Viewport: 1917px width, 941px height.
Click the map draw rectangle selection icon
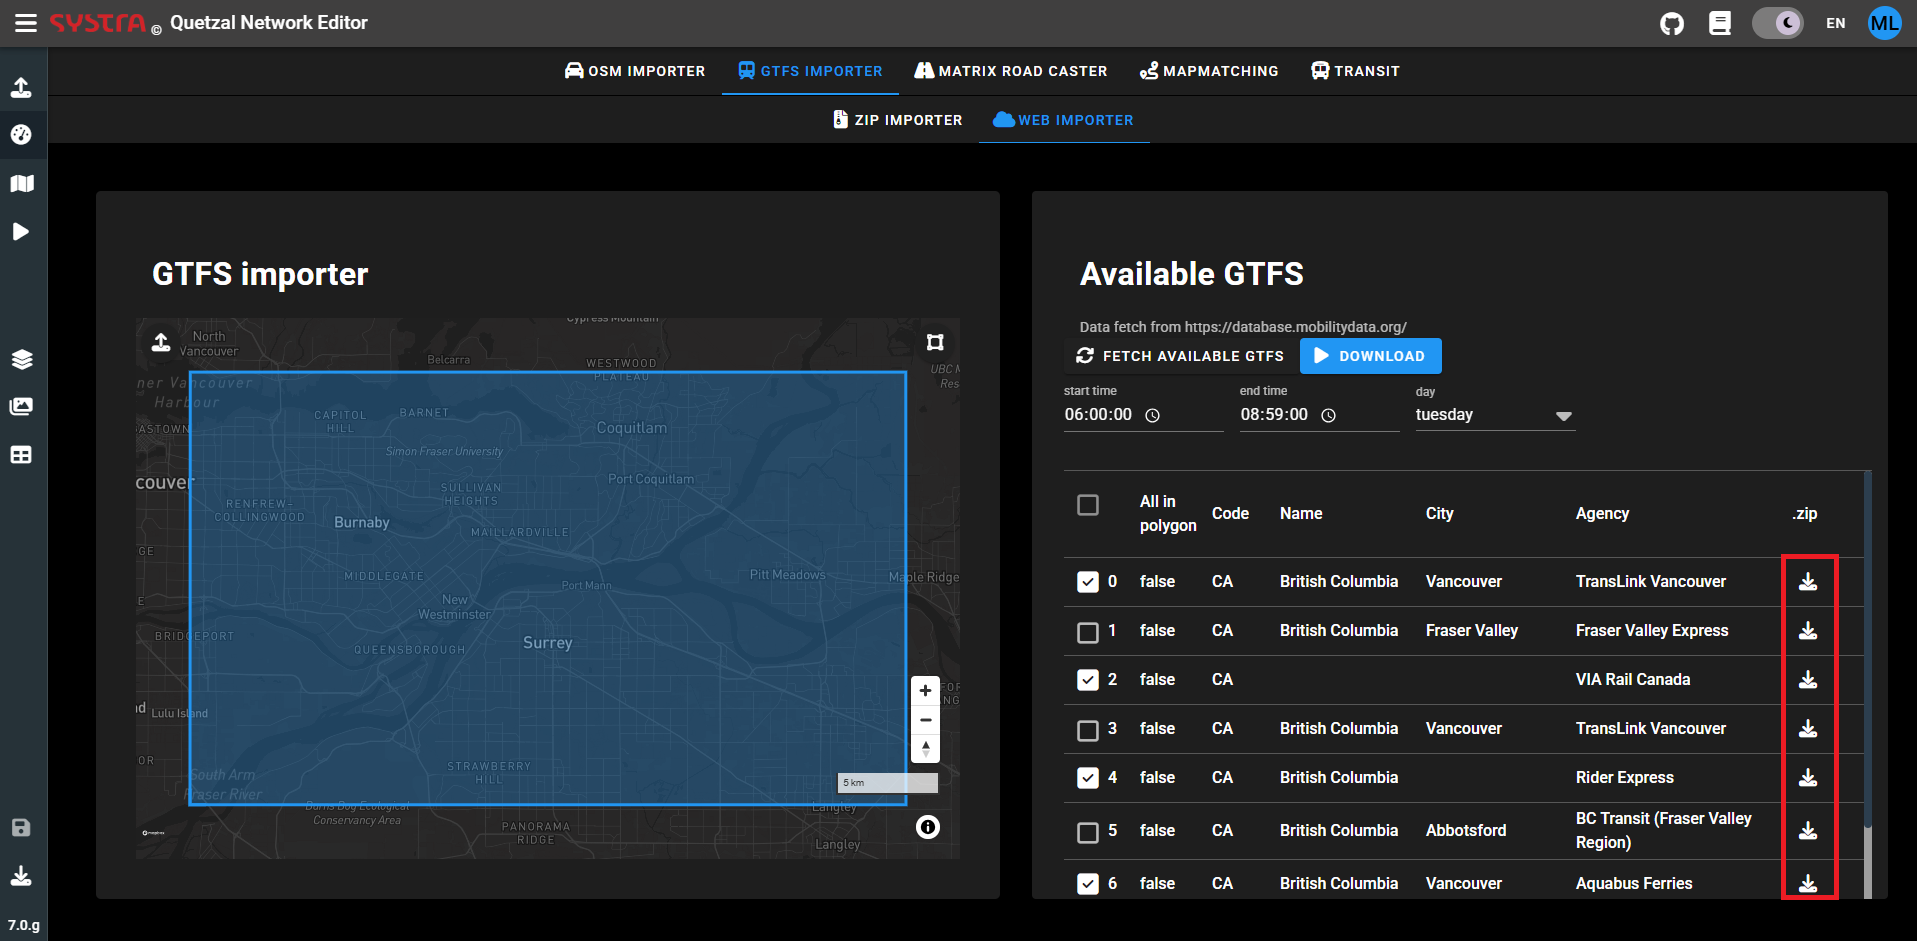pos(935,343)
